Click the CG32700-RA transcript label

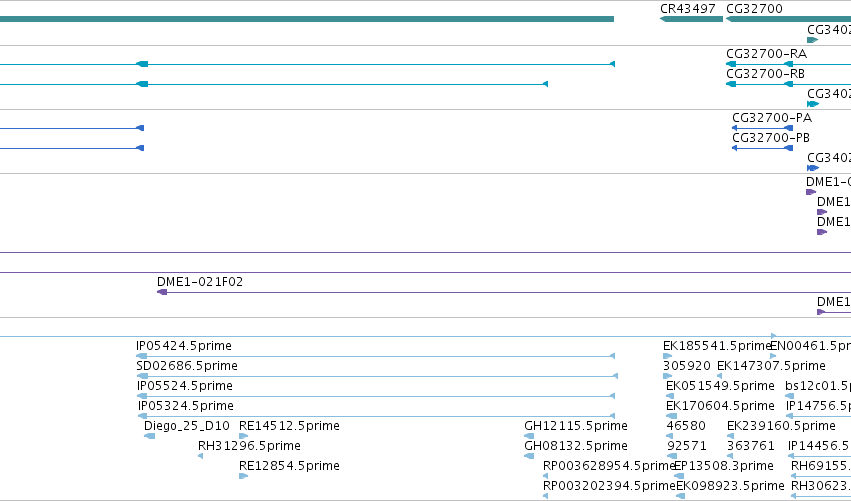(x=766, y=54)
